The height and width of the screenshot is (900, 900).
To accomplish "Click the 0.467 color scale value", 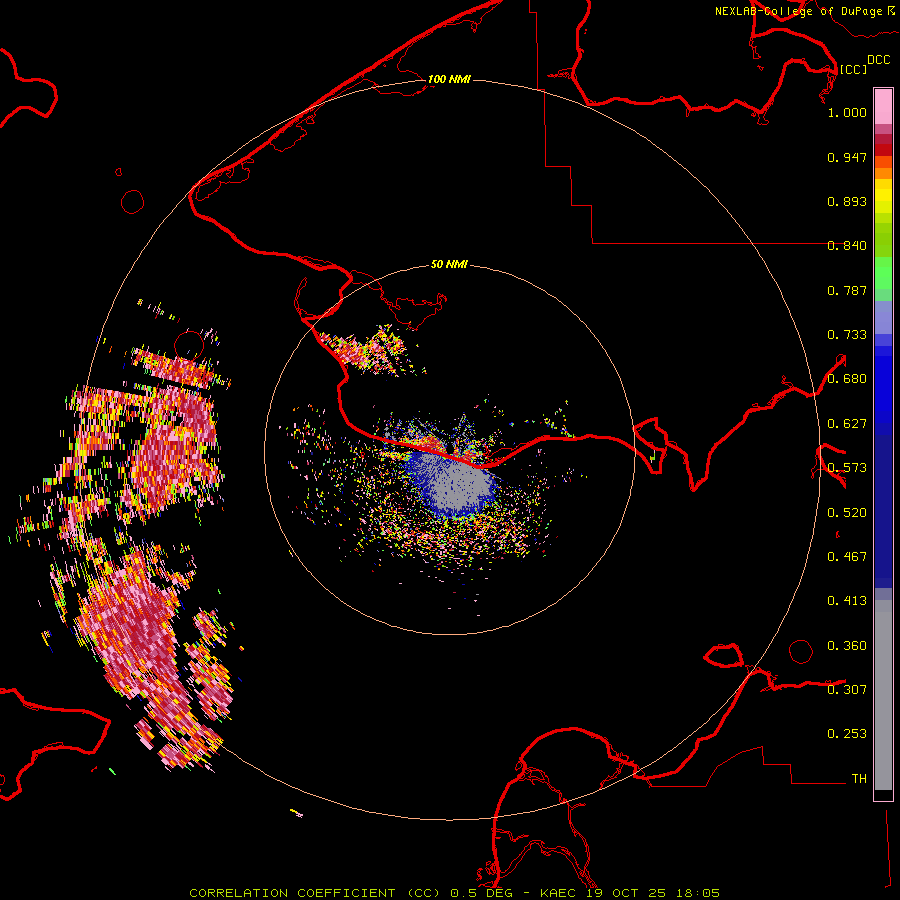I will pos(847,557).
